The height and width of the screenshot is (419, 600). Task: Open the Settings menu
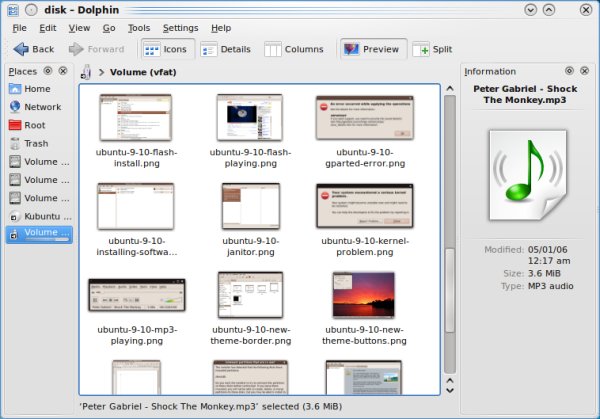(x=180, y=28)
